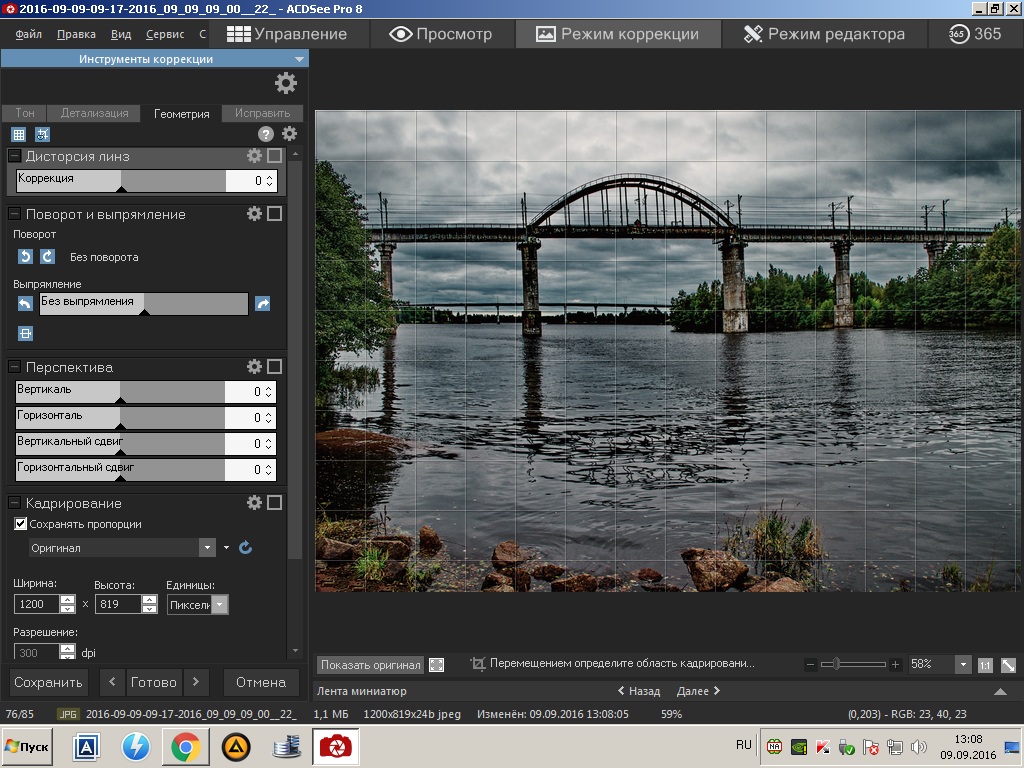Zoom in with the plus icon
This screenshot has width=1024, height=768.
[895, 665]
